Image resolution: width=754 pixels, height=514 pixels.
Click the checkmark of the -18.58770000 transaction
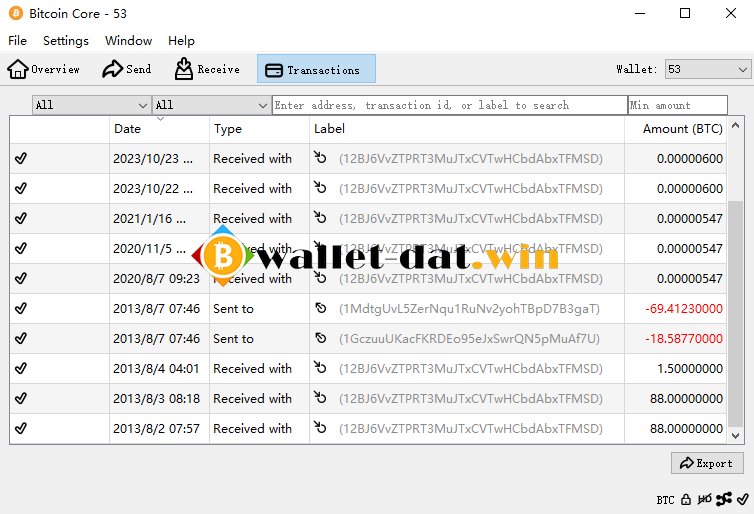[x=21, y=338]
